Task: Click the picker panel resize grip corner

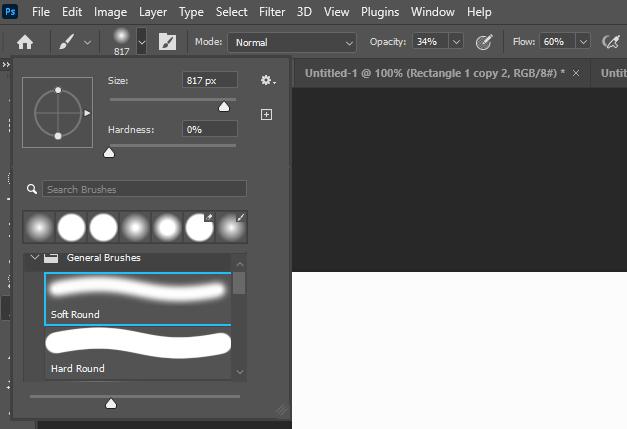Action: (x=282, y=410)
